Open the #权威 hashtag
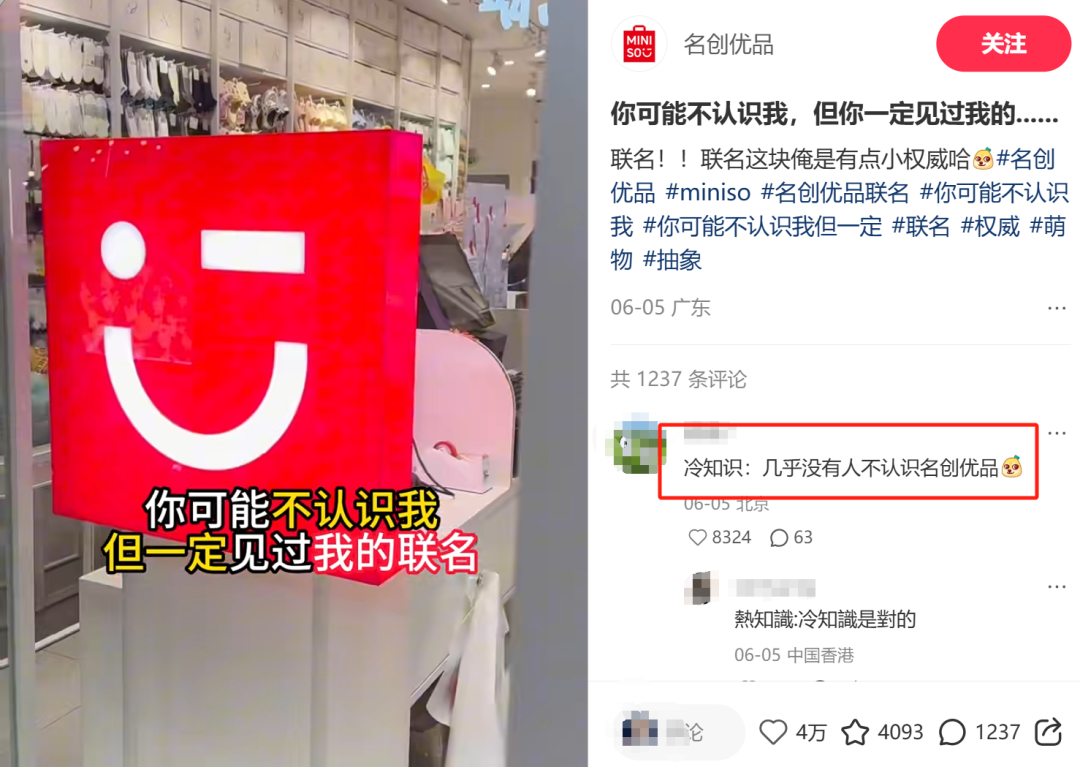1080x767 pixels. [x=990, y=226]
